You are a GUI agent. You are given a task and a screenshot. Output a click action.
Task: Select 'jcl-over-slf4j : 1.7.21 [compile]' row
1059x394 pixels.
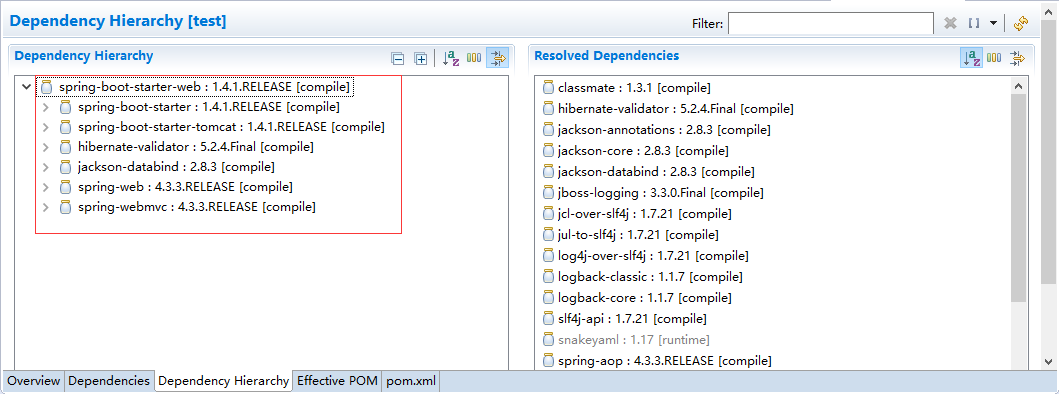[x=644, y=214]
